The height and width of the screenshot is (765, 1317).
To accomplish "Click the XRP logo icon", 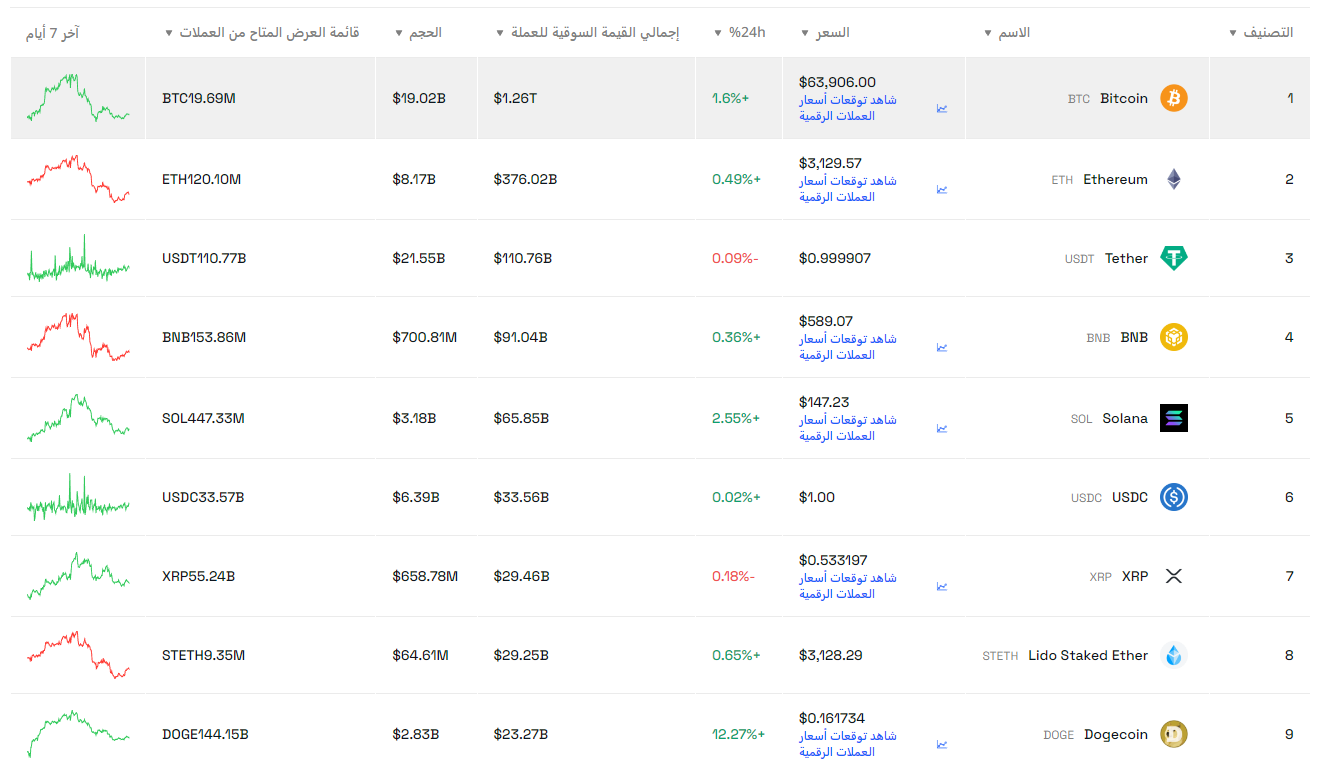I will point(1174,576).
